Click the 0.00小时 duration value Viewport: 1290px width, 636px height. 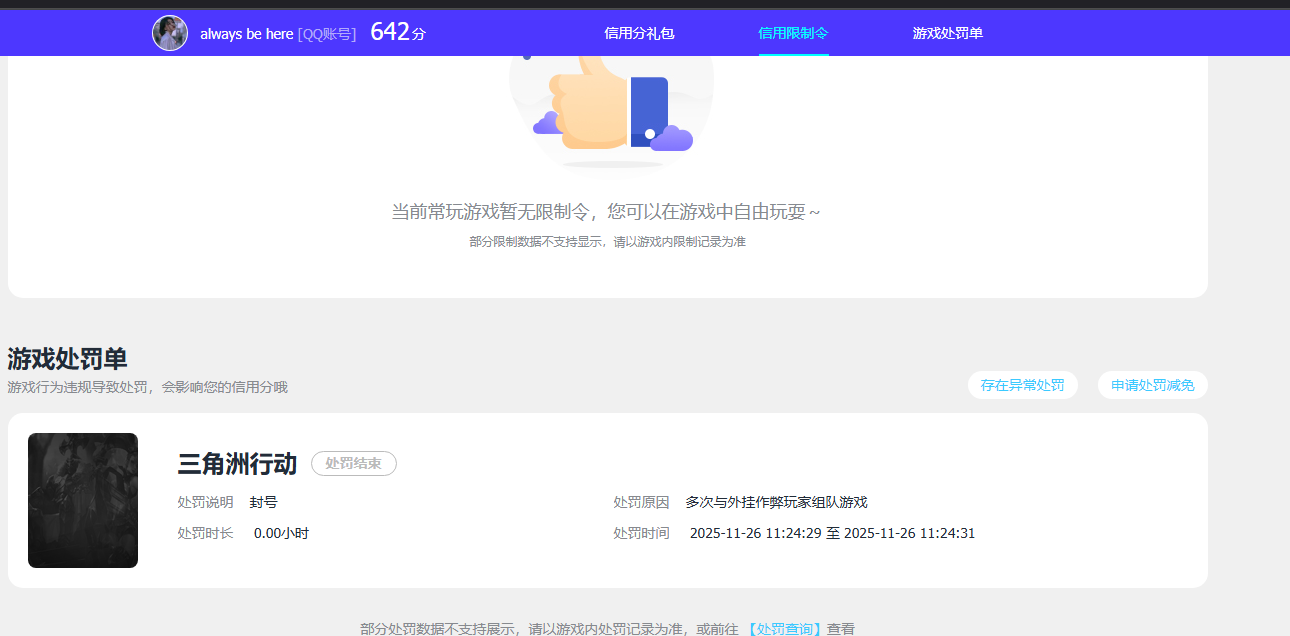281,533
